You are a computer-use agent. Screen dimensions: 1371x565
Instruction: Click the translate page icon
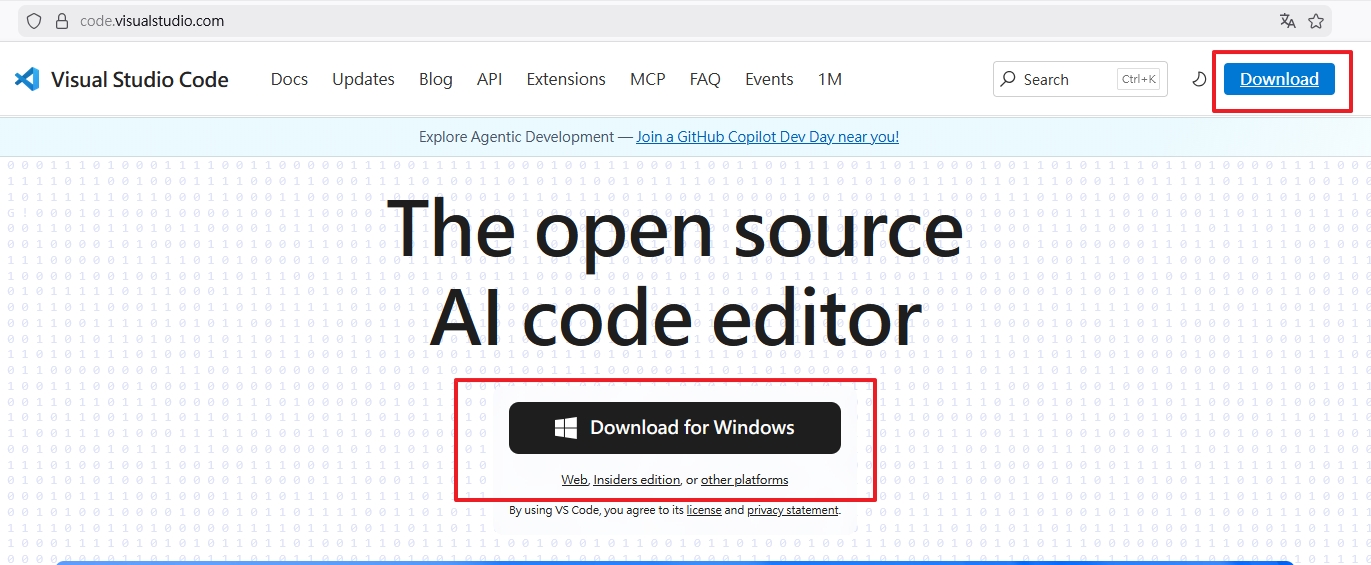[1288, 20]
